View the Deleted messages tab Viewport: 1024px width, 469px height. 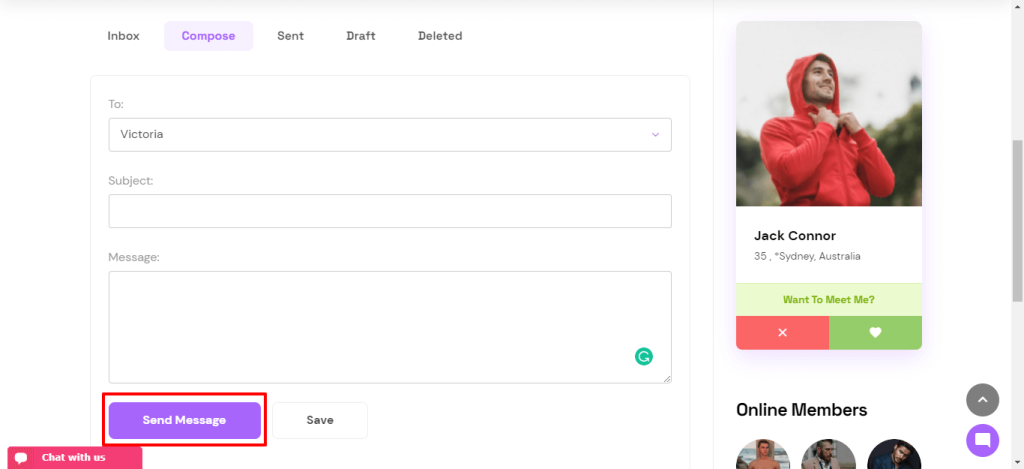[440, 36]
